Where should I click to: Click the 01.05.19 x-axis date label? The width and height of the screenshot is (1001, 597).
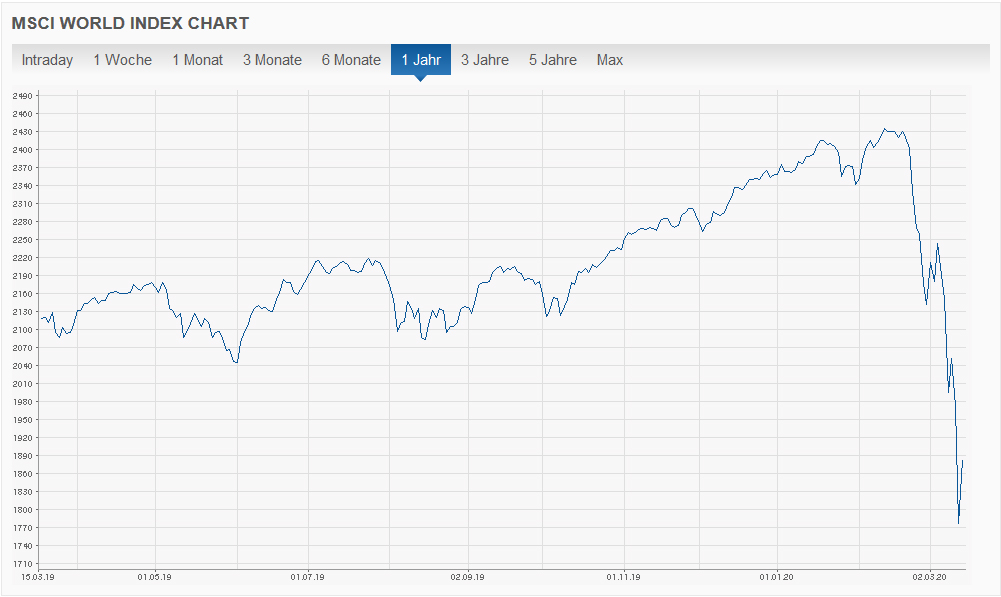pyautogui.click(x=154, y=577)
